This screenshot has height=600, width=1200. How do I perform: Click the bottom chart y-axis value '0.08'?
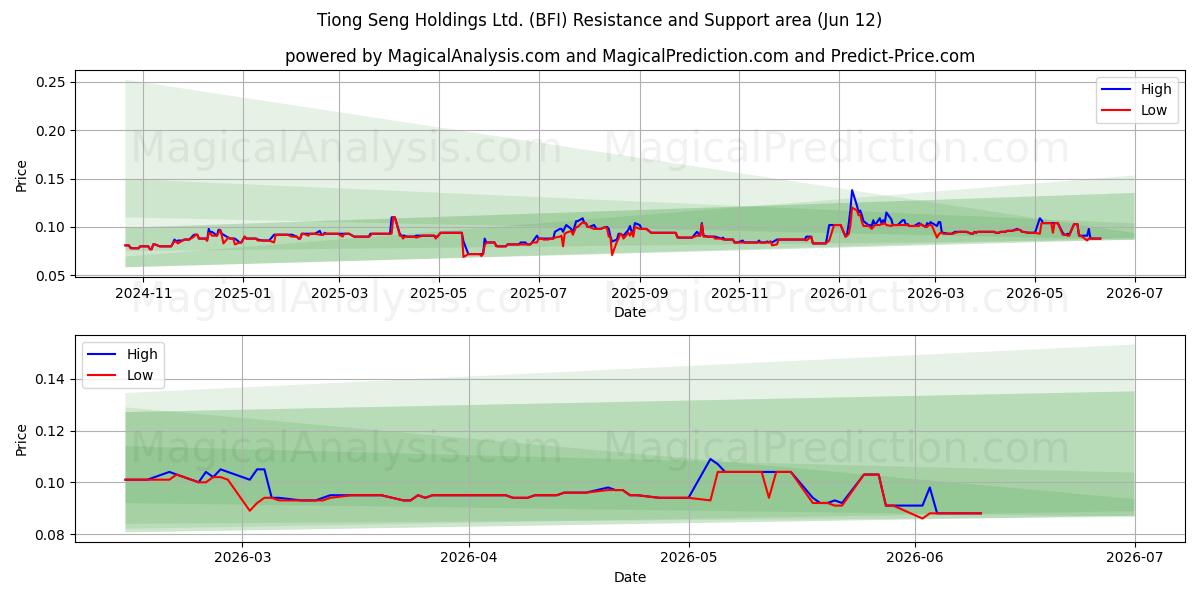tap(51, 535)
